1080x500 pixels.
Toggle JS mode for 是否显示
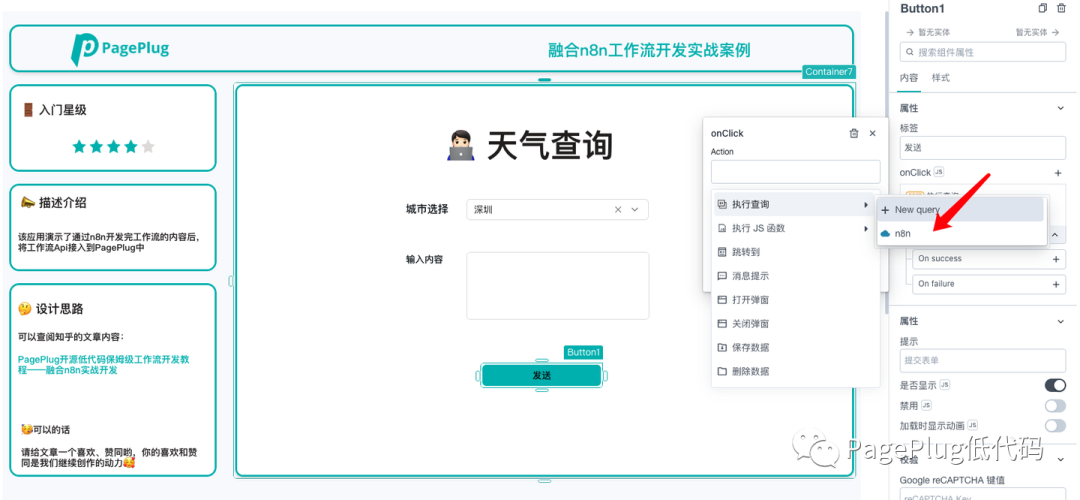coord(944,384)
